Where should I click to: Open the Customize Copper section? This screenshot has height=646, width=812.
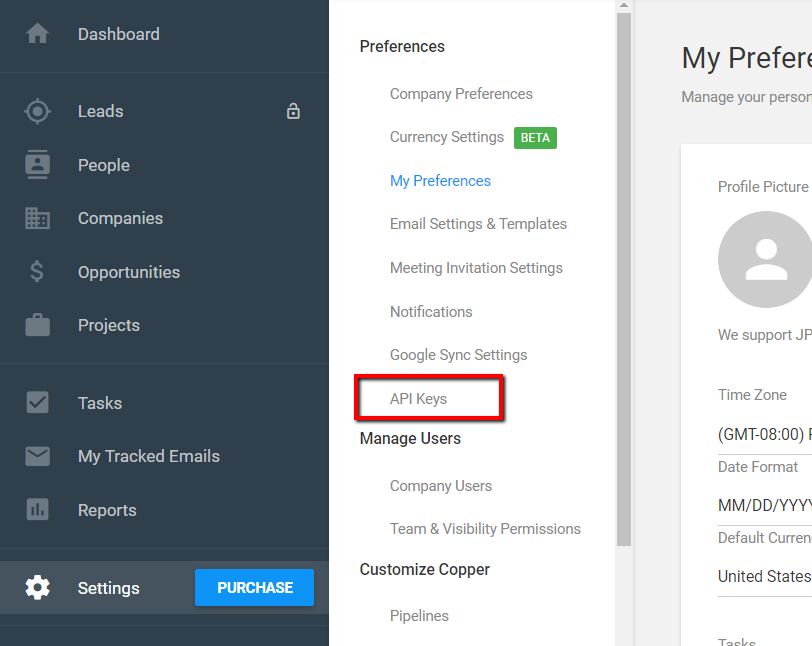pyautogui.click(x=424, y=569)
